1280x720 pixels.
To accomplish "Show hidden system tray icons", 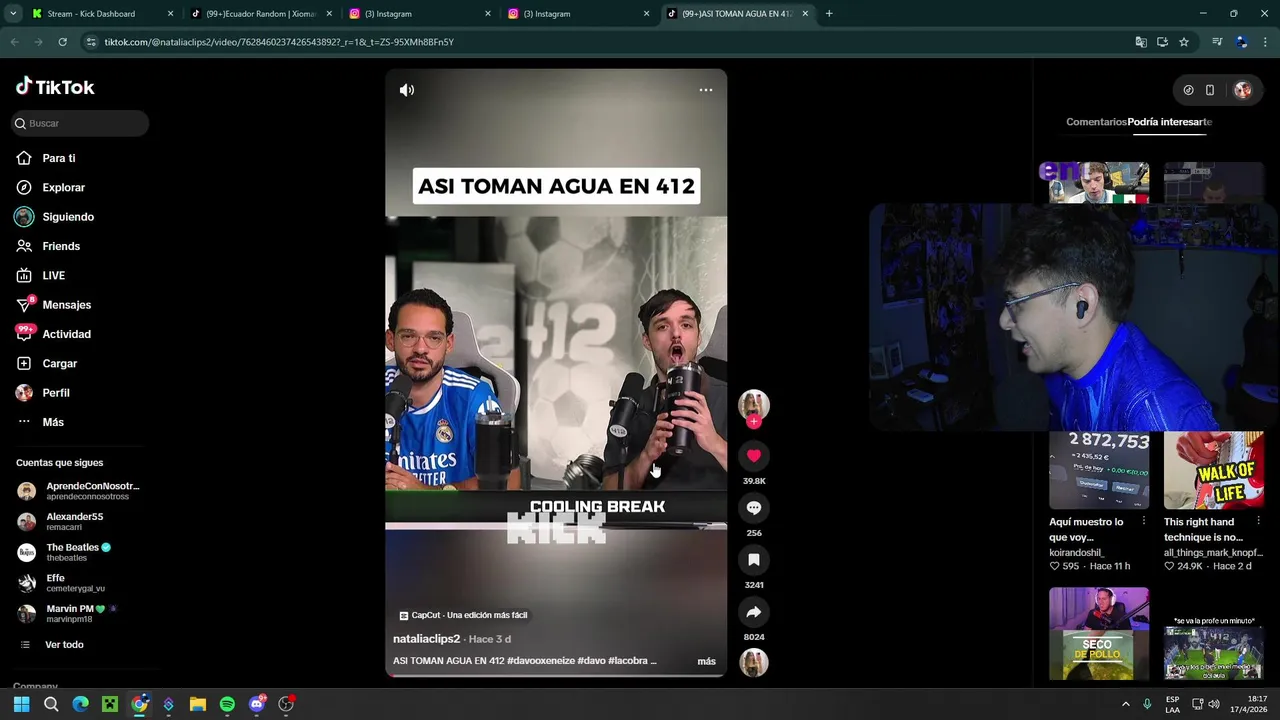I will (x=1125, y=704).
